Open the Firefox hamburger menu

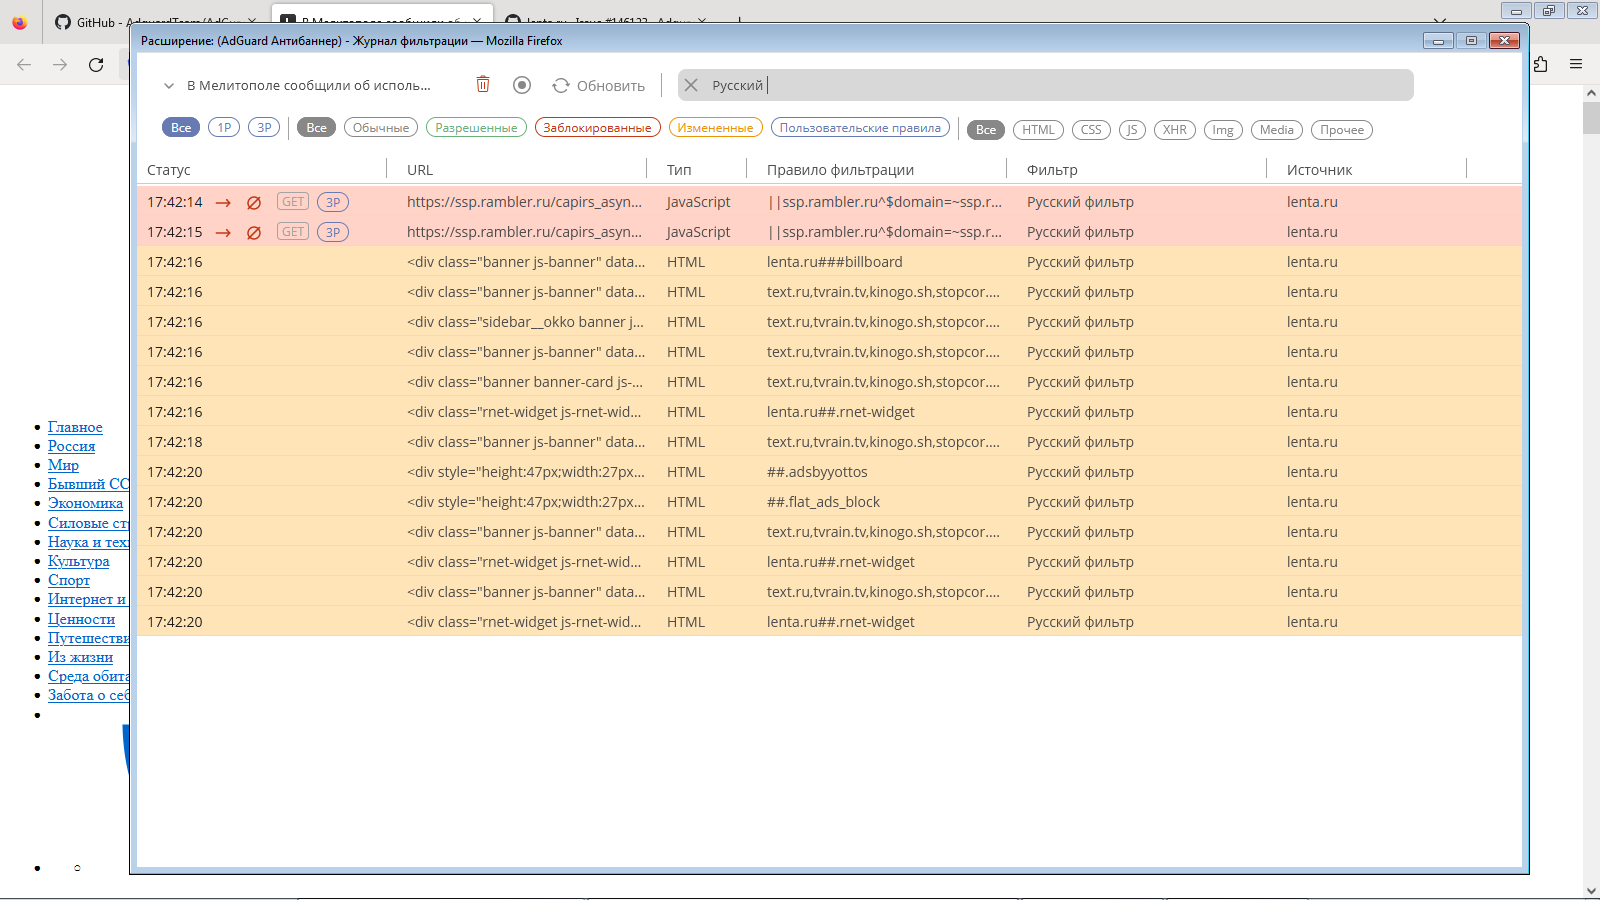pyautogui.click(x=1576, y=62)
